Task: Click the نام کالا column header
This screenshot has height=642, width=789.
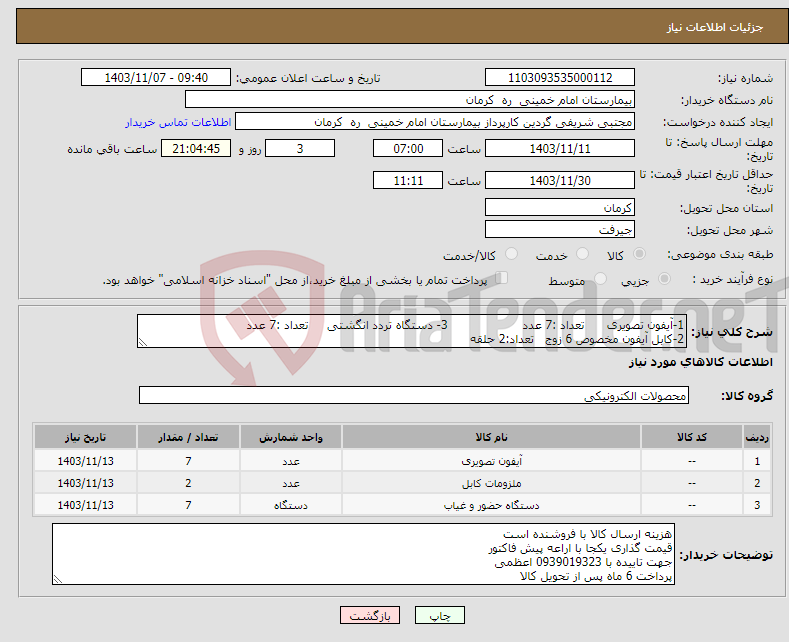Action: click(x=491, y=437)
